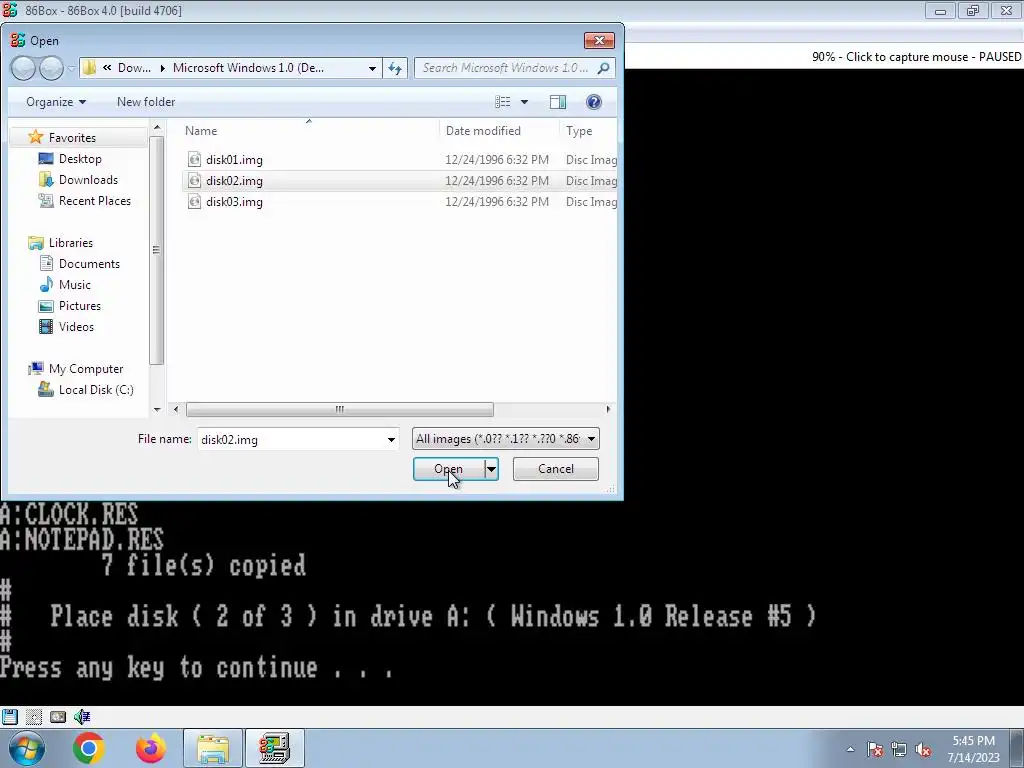This screenshot has height=768, width=1024.
Task: Click the muted volume tray icon
Action: tap(923, 750)
